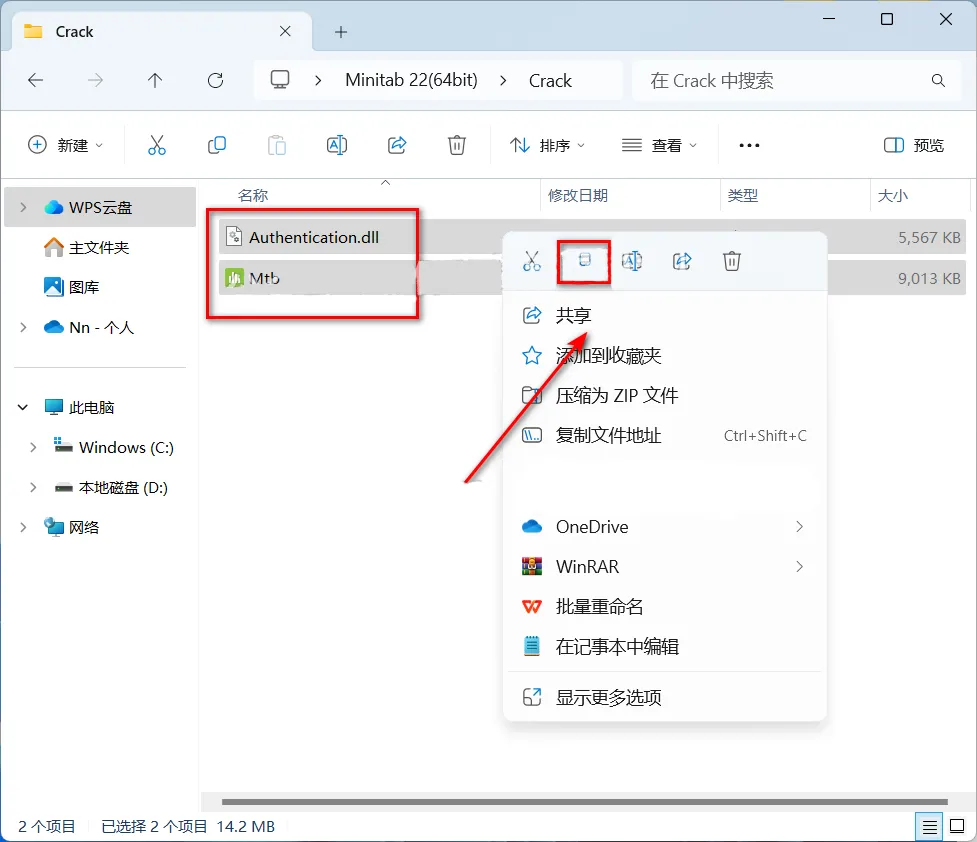Sort by the 名称 column header

(252, 196)
